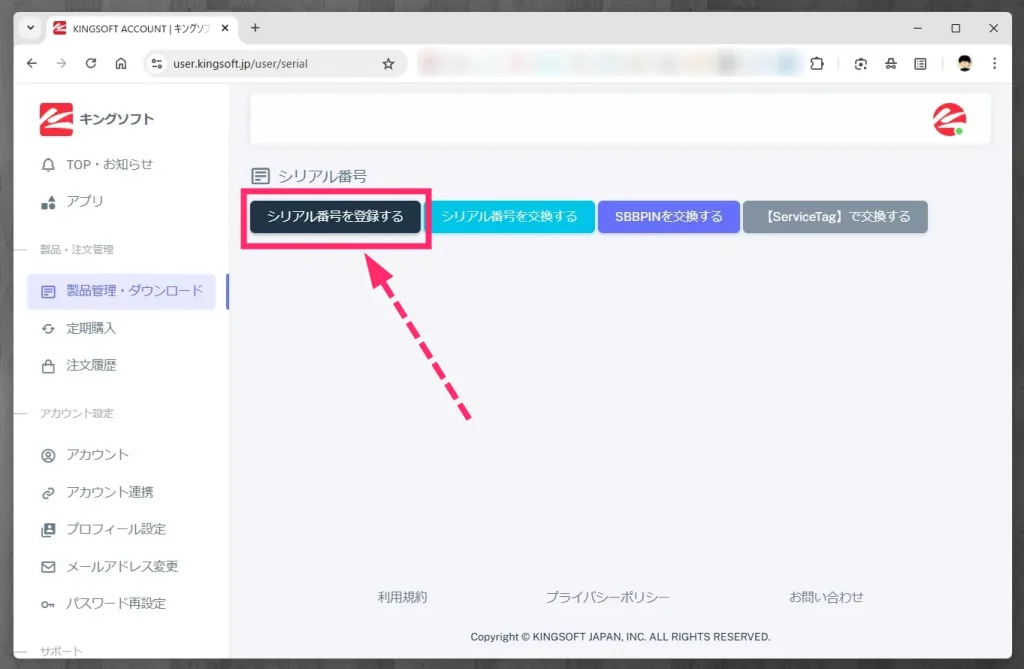Open アカウント連携 link page
This screenshot has height=669, width=1024.
click(x=109, y=492)
